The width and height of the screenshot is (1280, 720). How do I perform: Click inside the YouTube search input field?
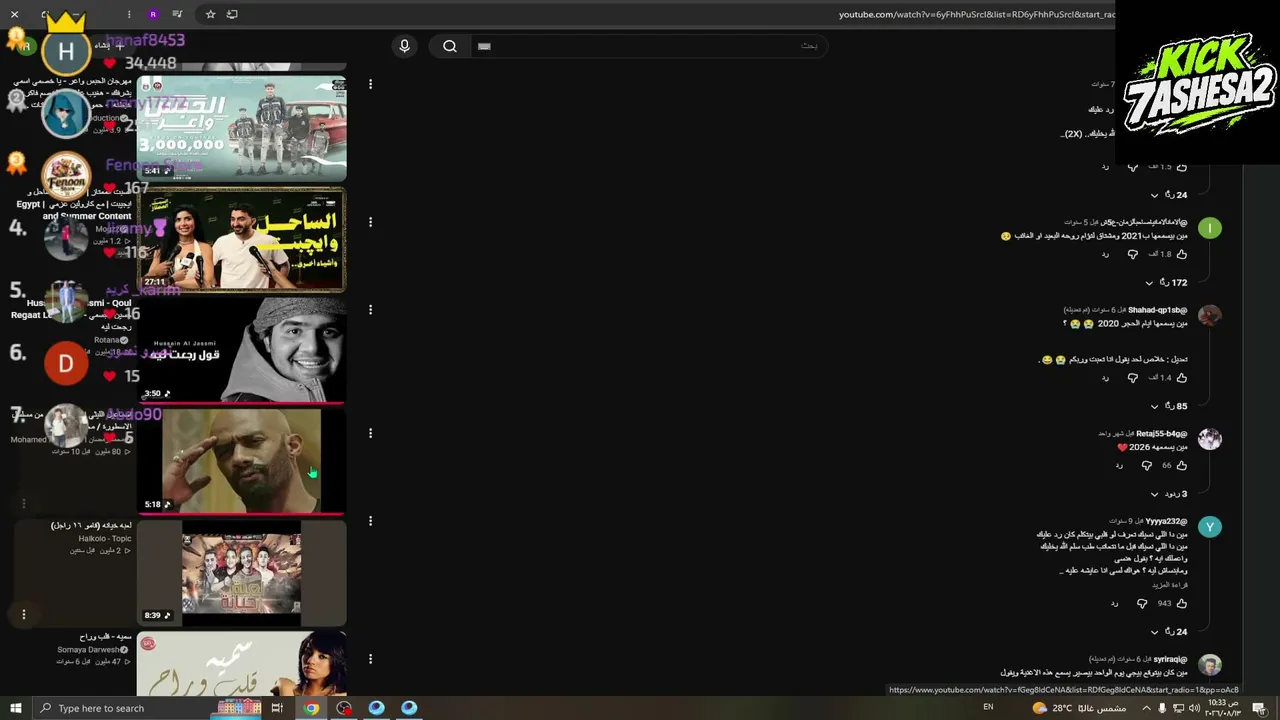click(x=648, y=46)
